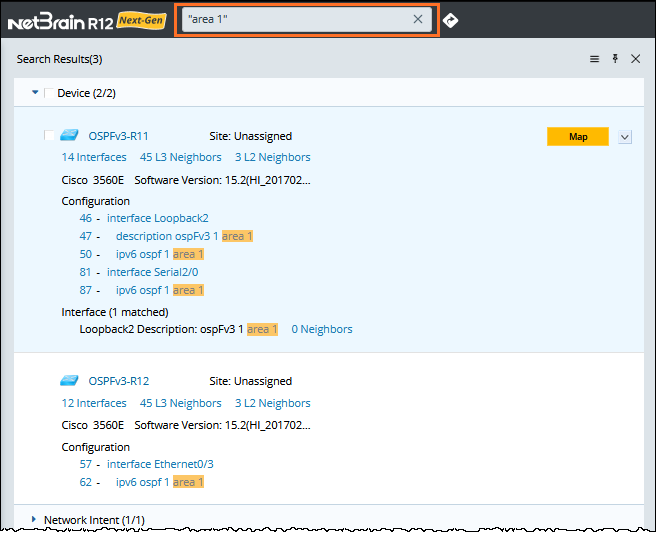Close the Search Results panel
The width and height of the screenshot is (656, 534).
click(635, 60)
